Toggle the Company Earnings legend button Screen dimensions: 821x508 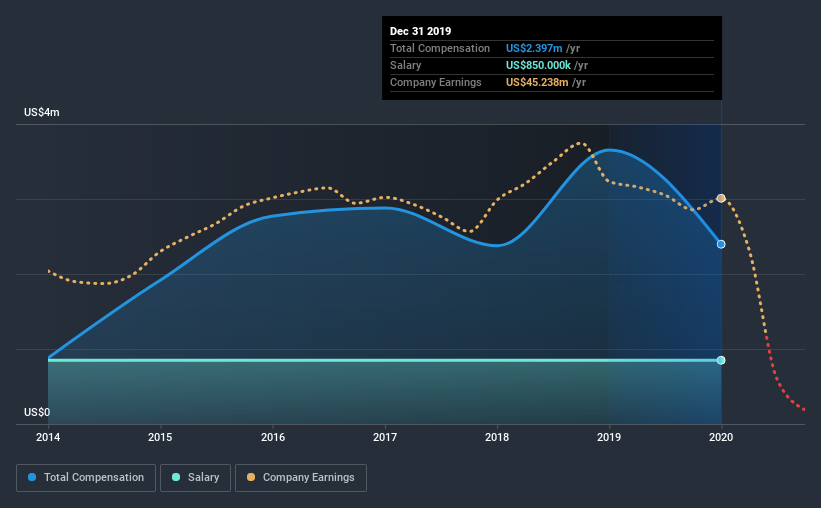tap(301, 478)
